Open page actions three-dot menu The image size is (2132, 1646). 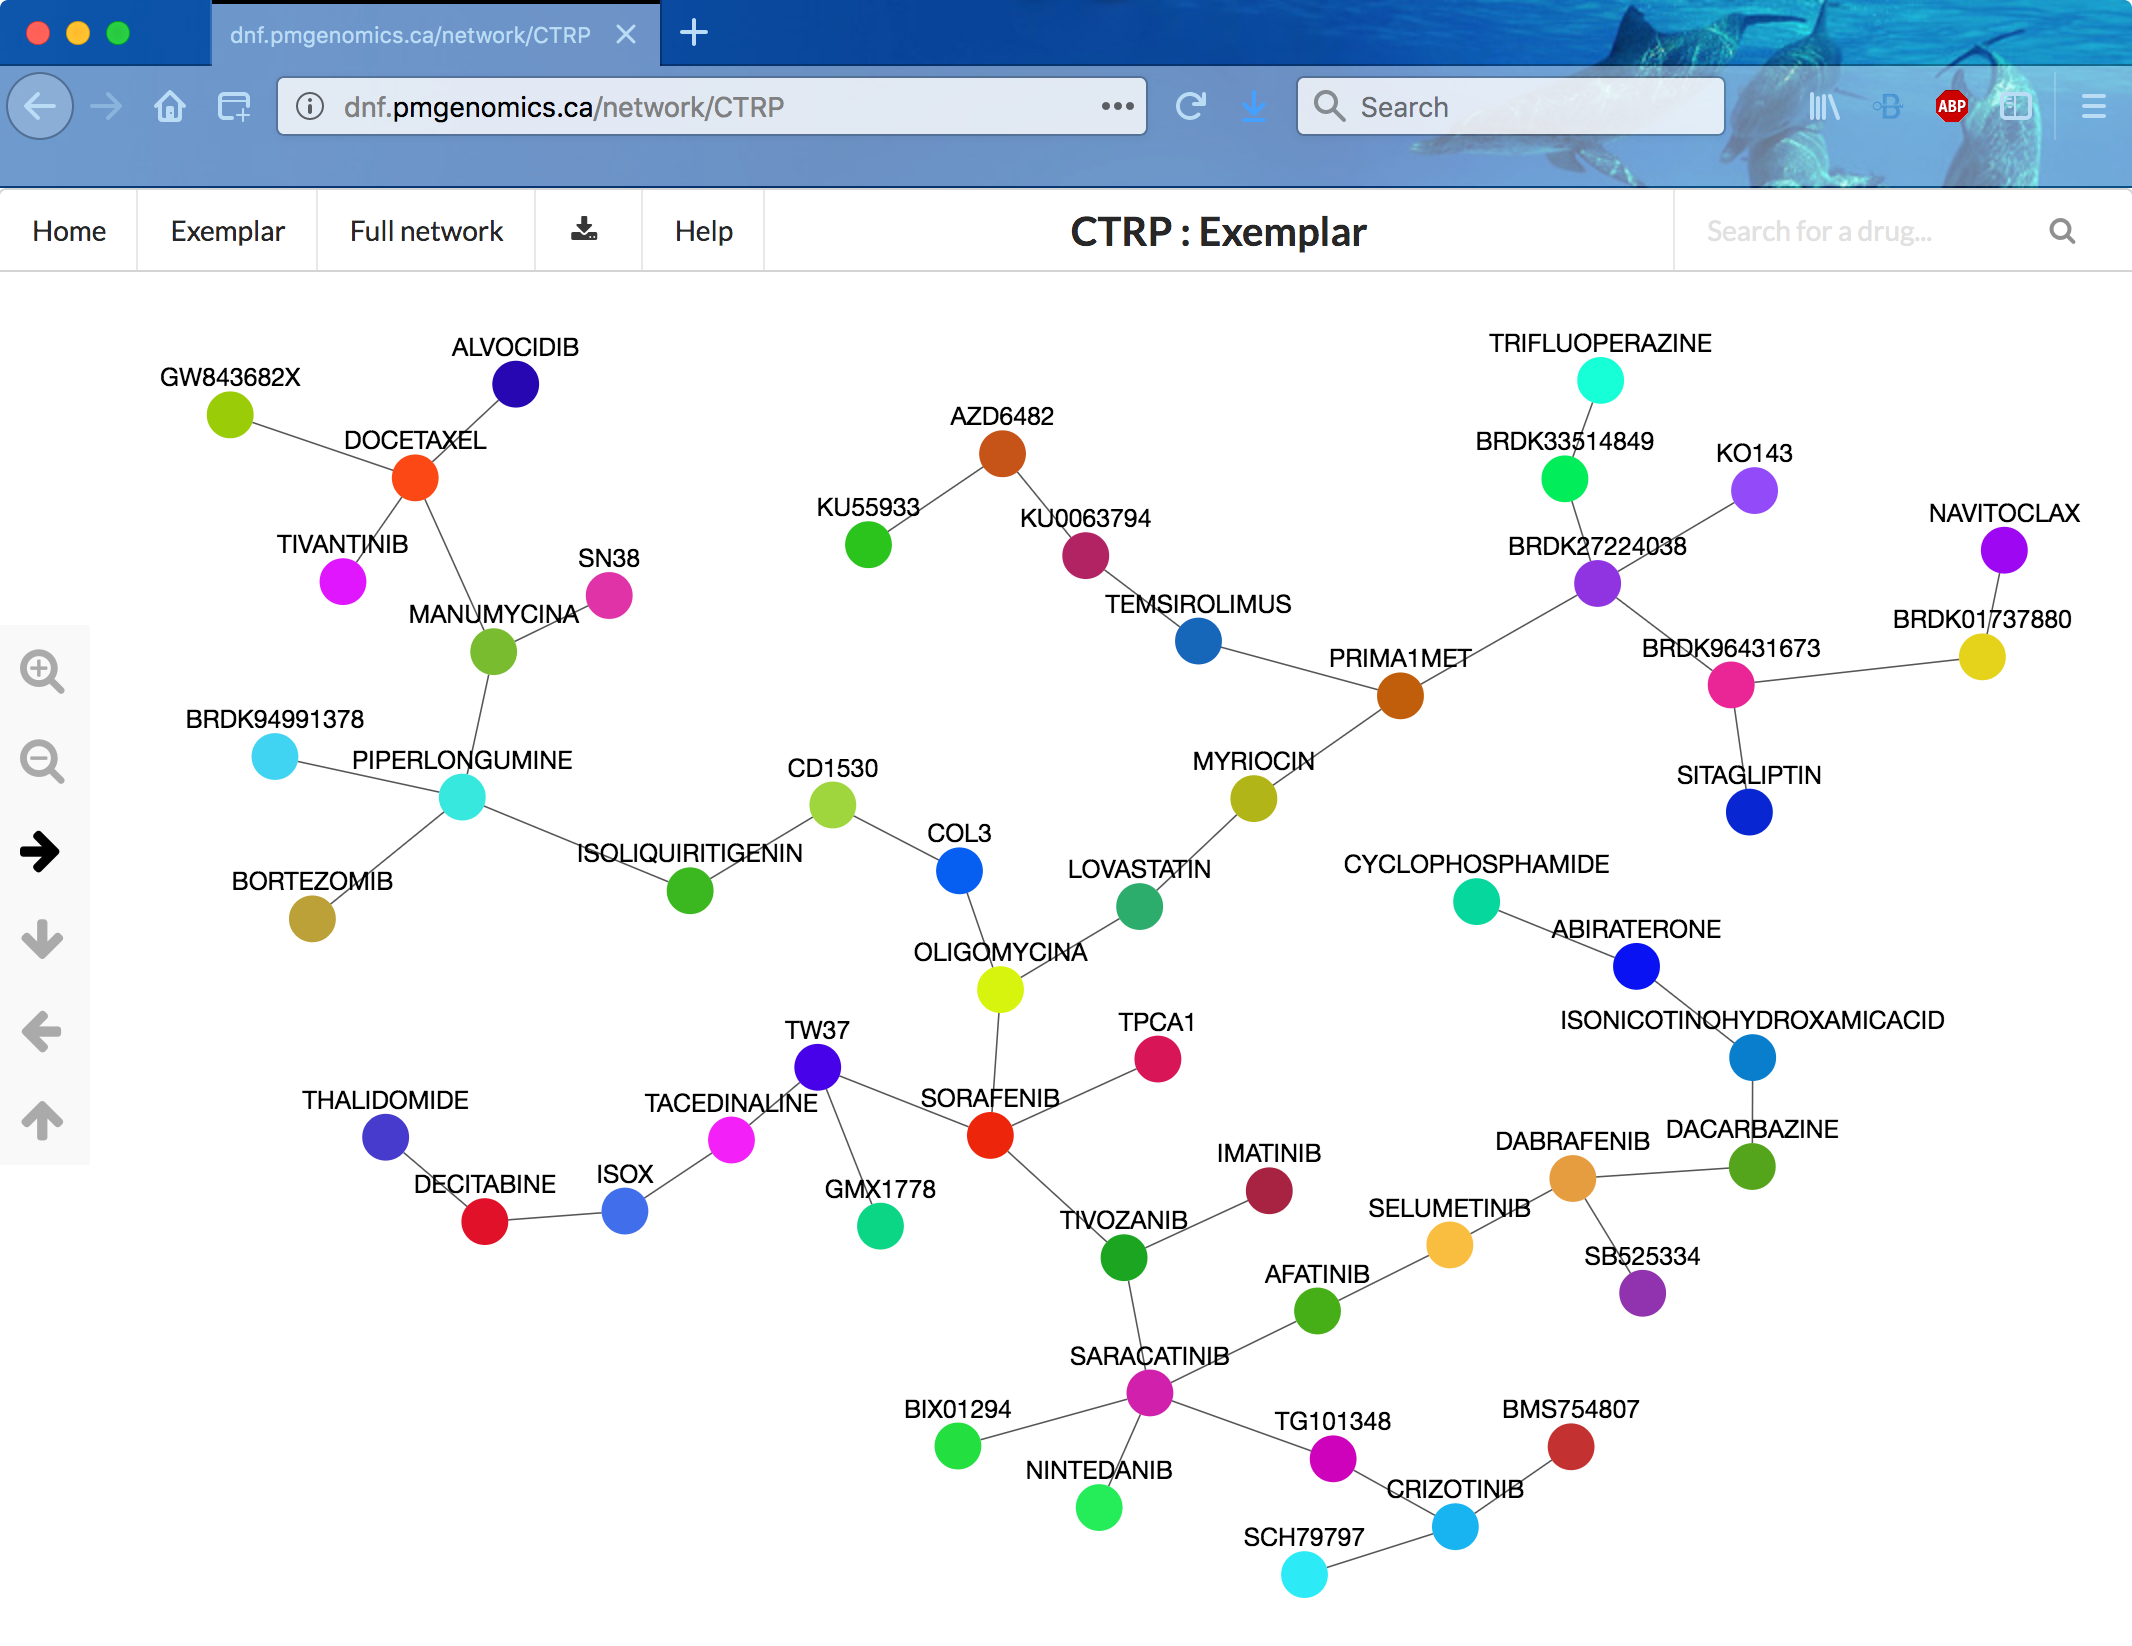(x=1117, y=106)
